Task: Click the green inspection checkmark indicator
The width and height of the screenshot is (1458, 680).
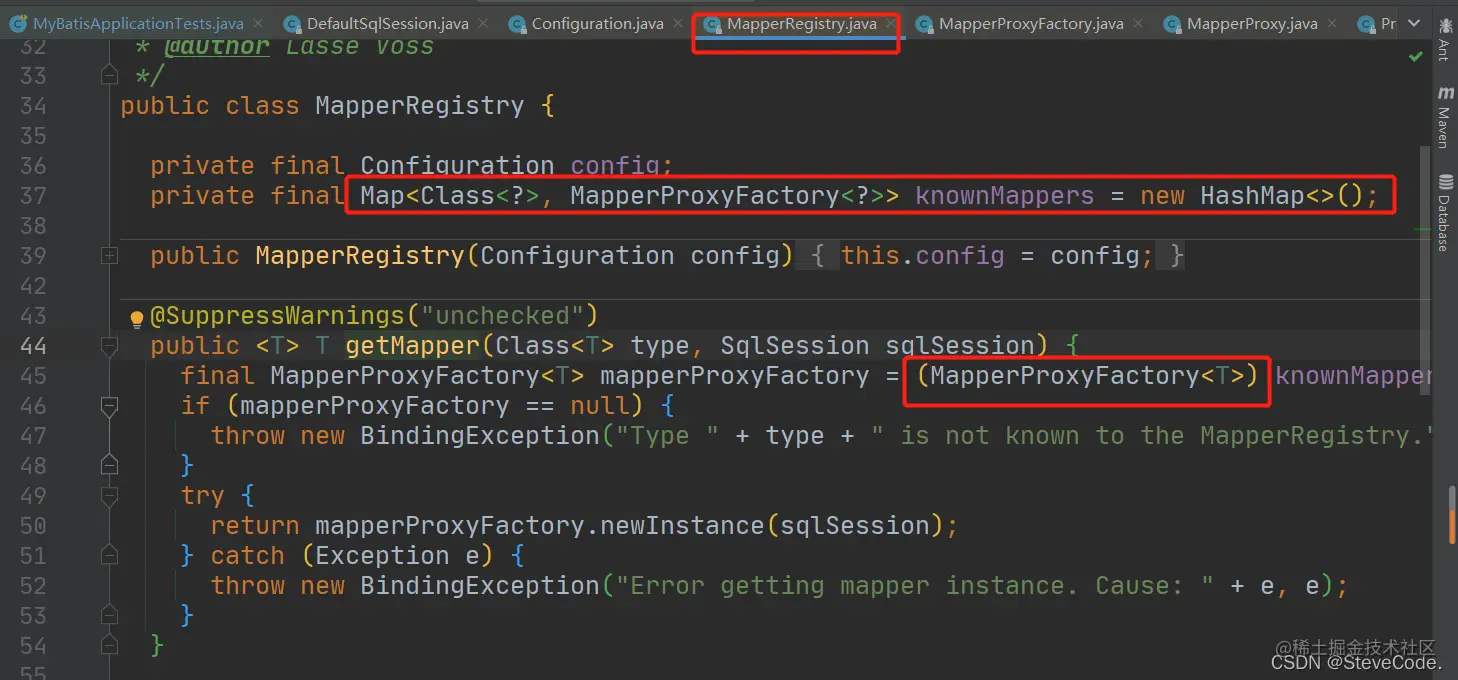Action: coord(1415,57)
